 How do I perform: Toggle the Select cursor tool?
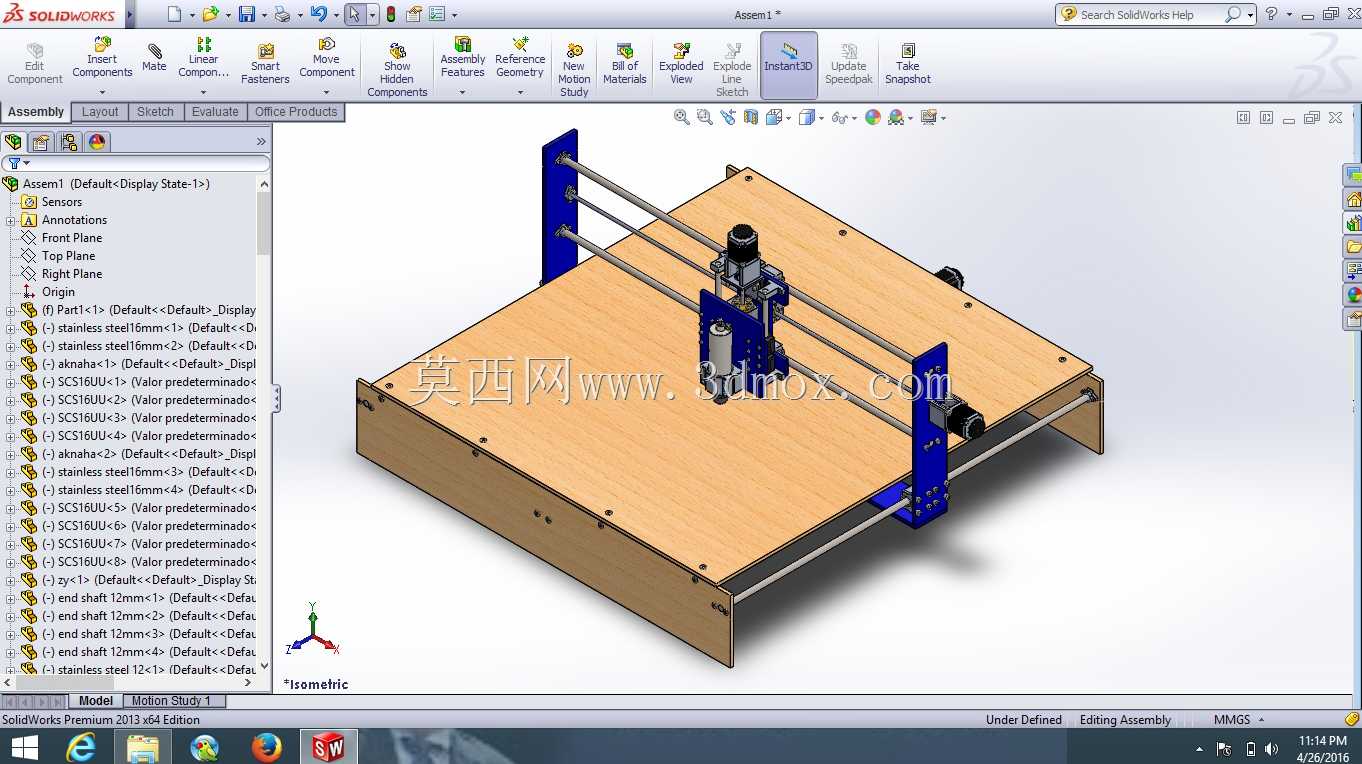[354, 14]
